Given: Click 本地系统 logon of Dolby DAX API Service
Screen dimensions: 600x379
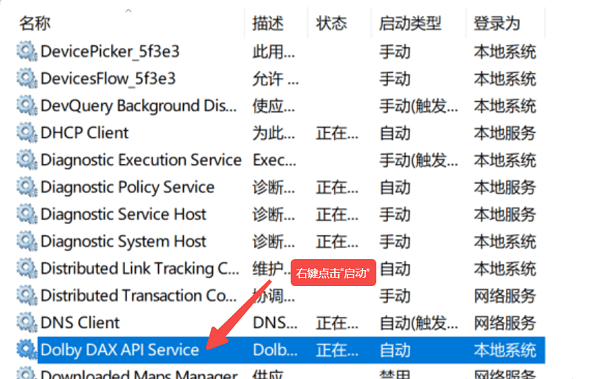Looking at the screenshot, I should [x=505, y=350].
